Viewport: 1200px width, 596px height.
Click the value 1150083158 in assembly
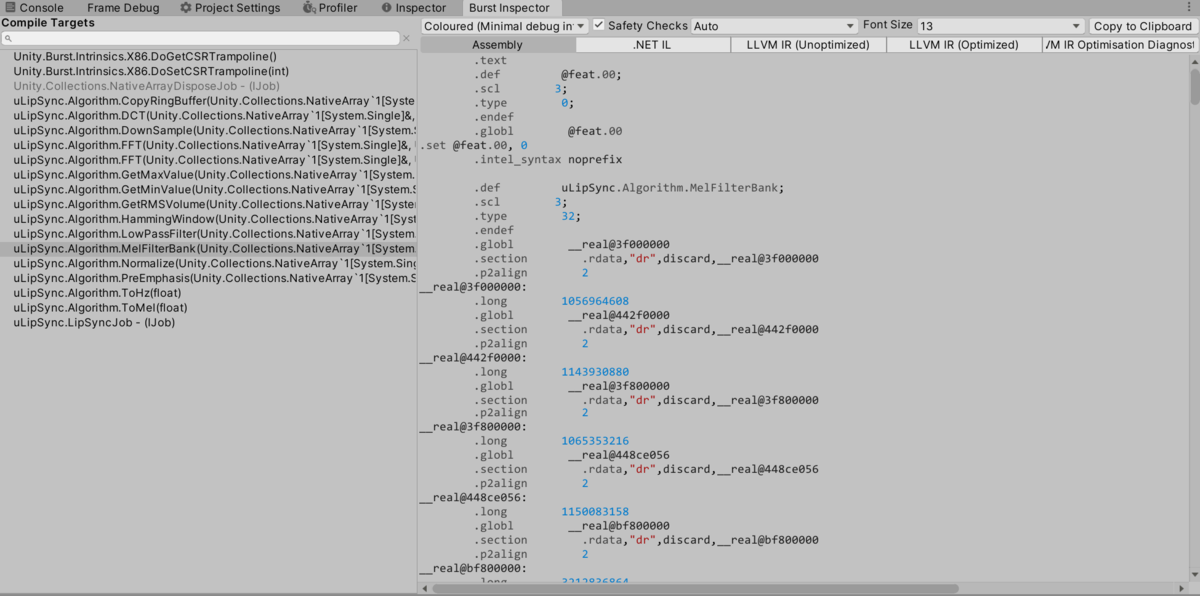tap(595, 512)
